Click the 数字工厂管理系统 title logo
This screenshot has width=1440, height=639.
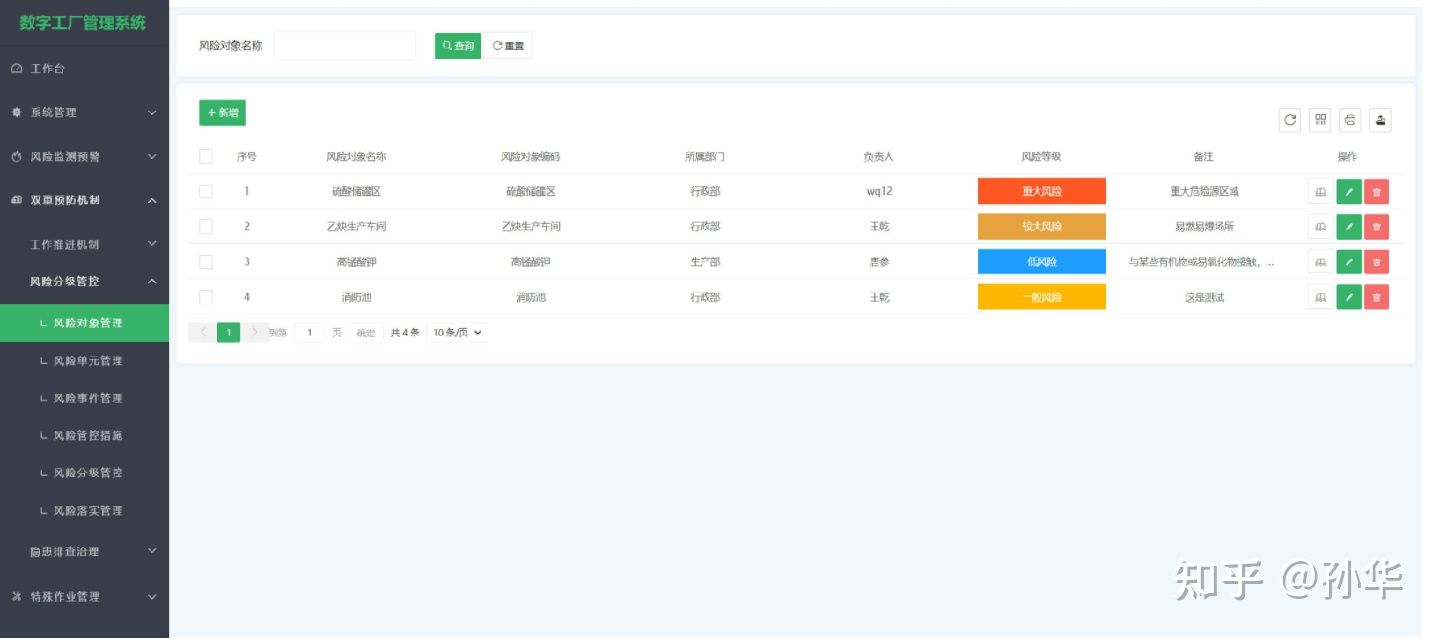83,22
